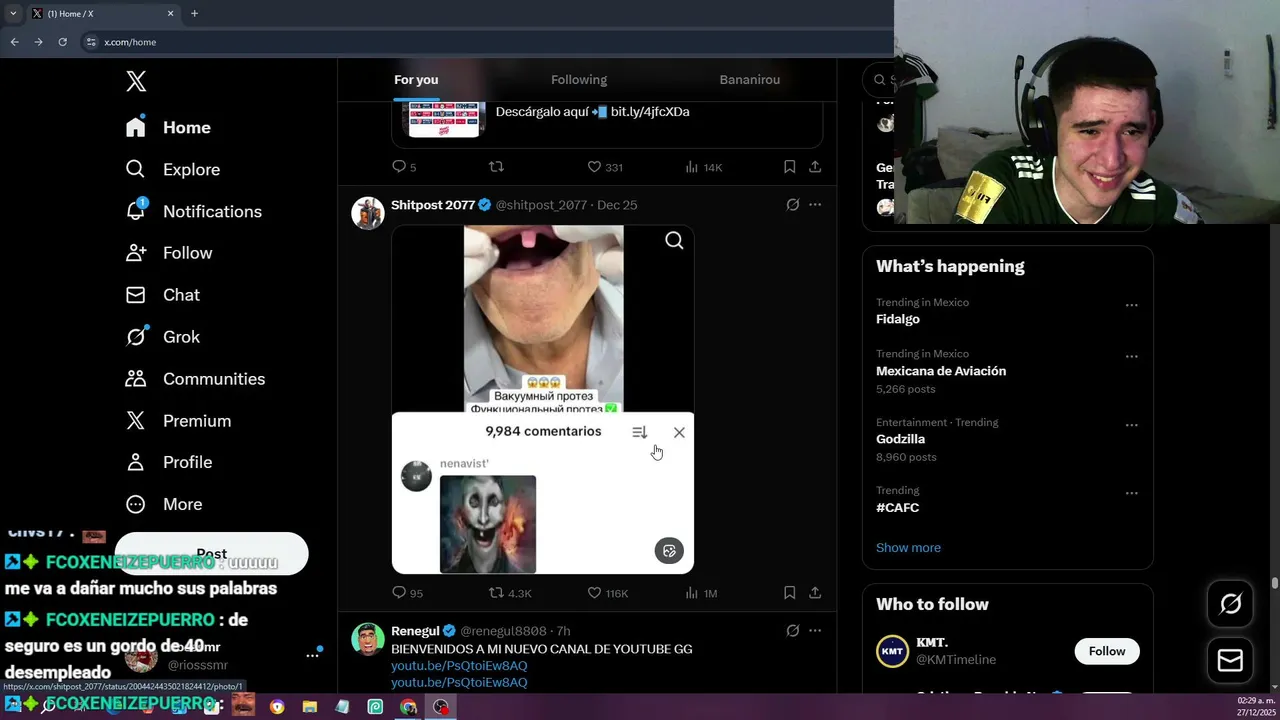The width and height of the screenshot is (1280, 720).
Task: Follow KMT. account
Action: click(1106, 651)
